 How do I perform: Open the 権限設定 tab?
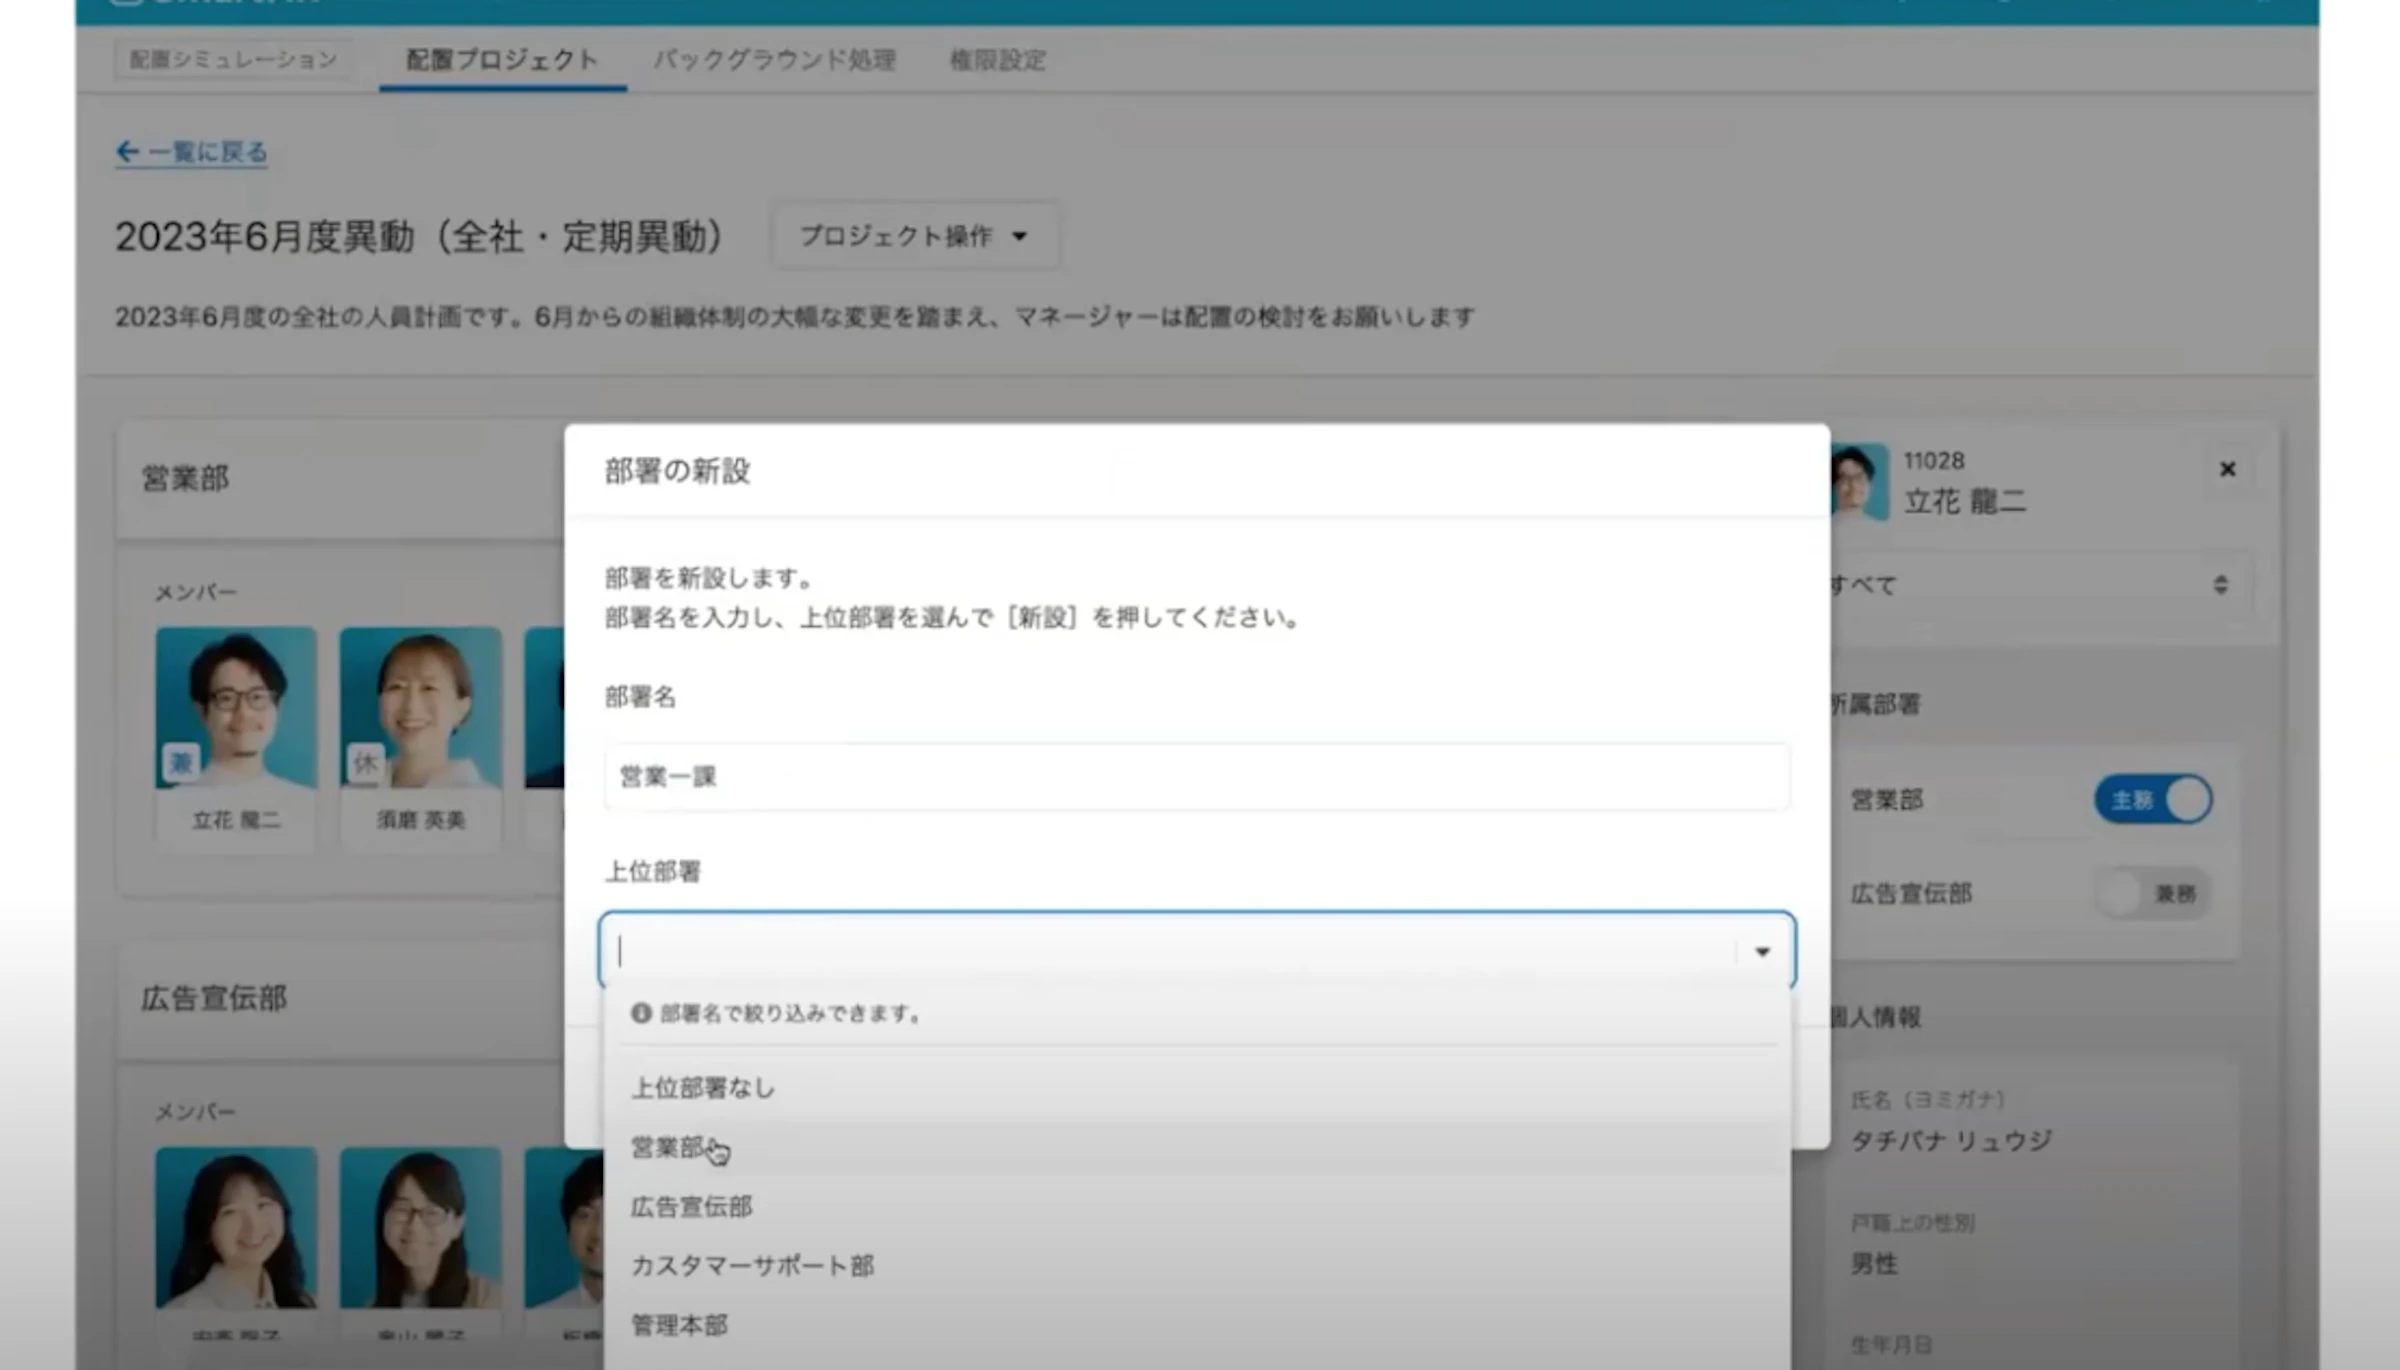click(x=998, y=60)
